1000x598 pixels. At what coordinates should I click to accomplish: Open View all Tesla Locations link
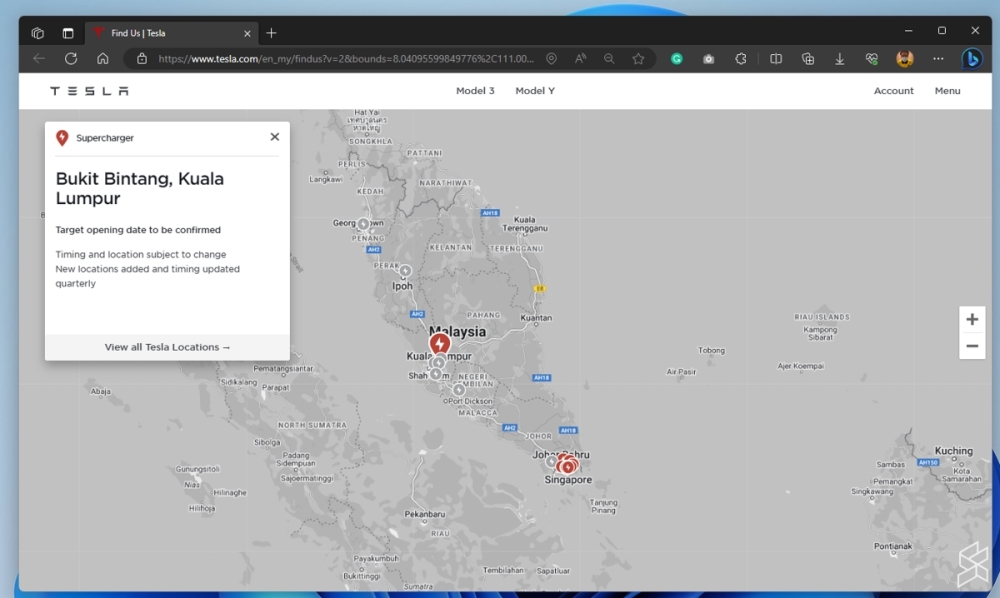167,347
